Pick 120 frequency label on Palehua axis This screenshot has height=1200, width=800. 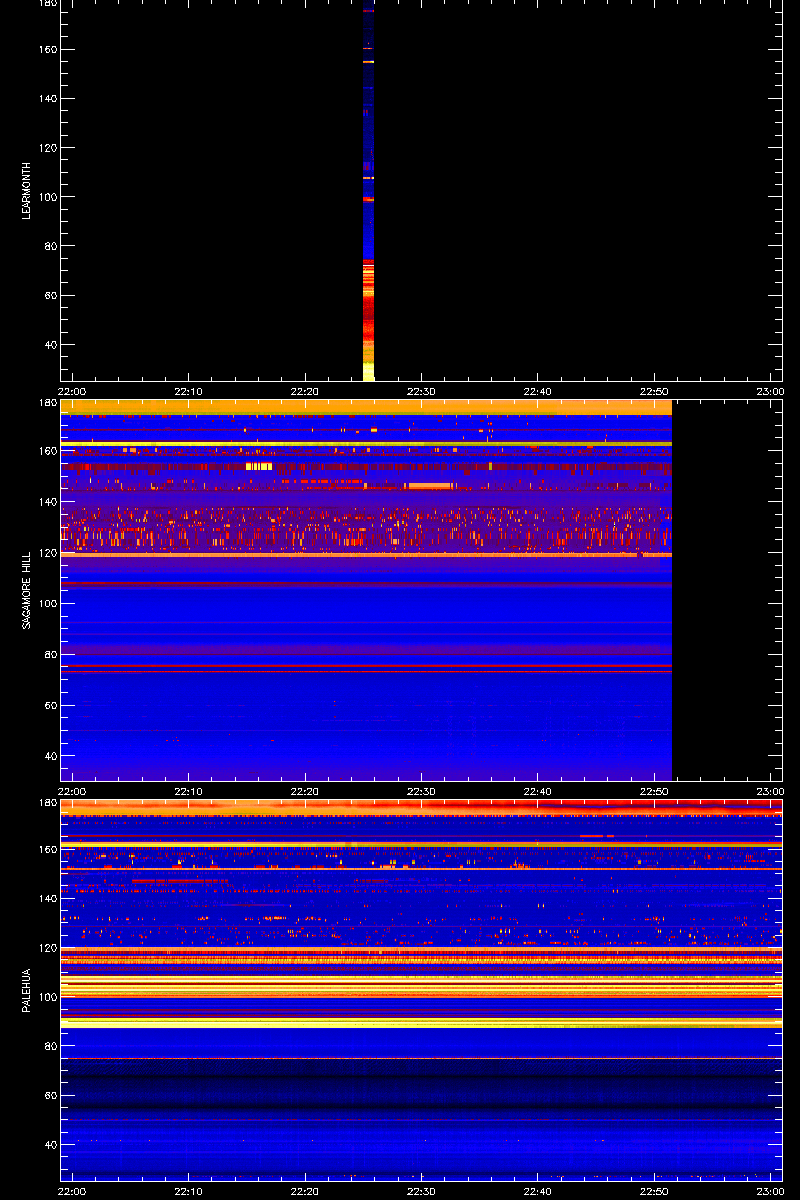[46, 947]
